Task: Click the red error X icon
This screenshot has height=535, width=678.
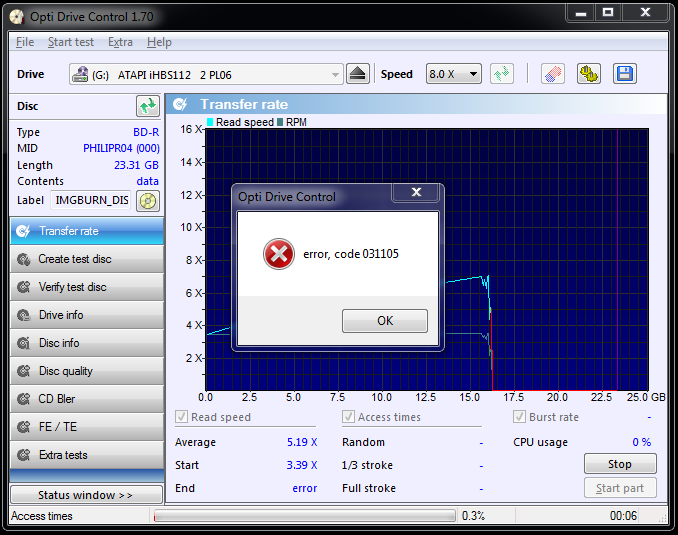Action: (x=279, y=254)
